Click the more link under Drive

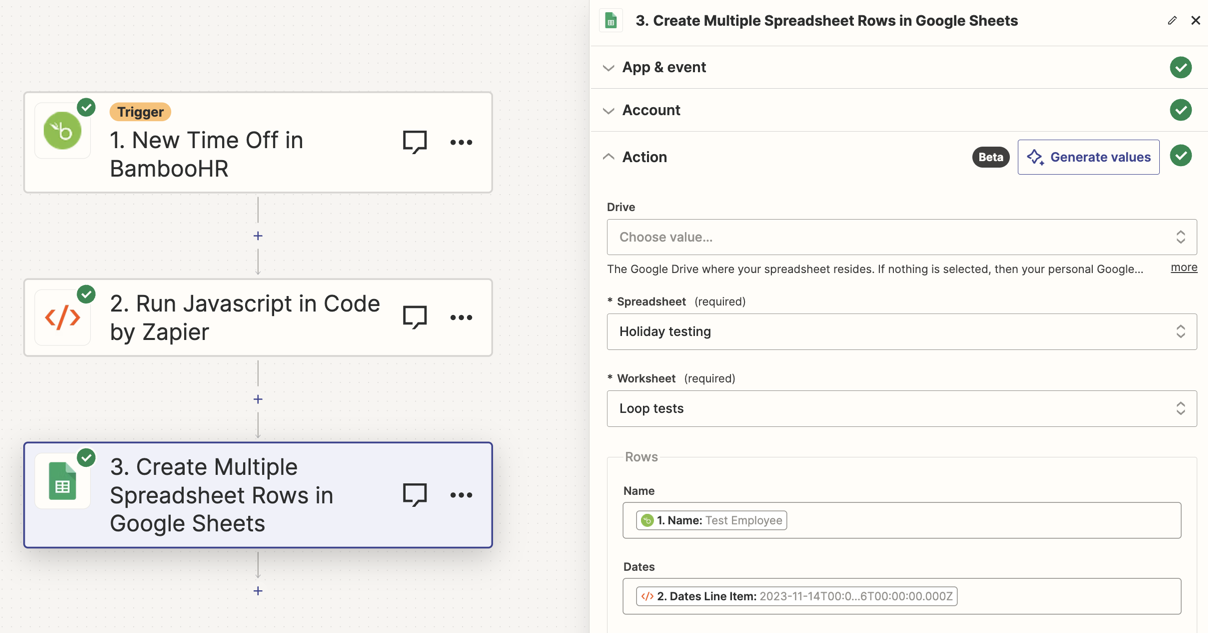[1184, 268]
